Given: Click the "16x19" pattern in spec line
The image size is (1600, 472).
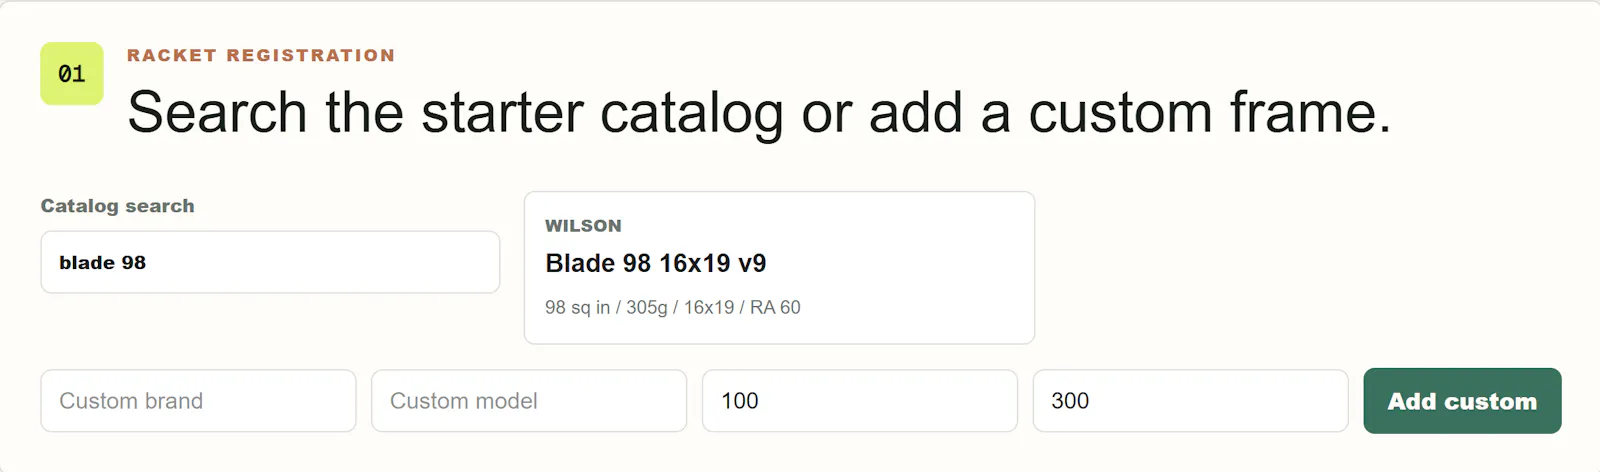Looking at the screenshot, I should pos(708,307).
